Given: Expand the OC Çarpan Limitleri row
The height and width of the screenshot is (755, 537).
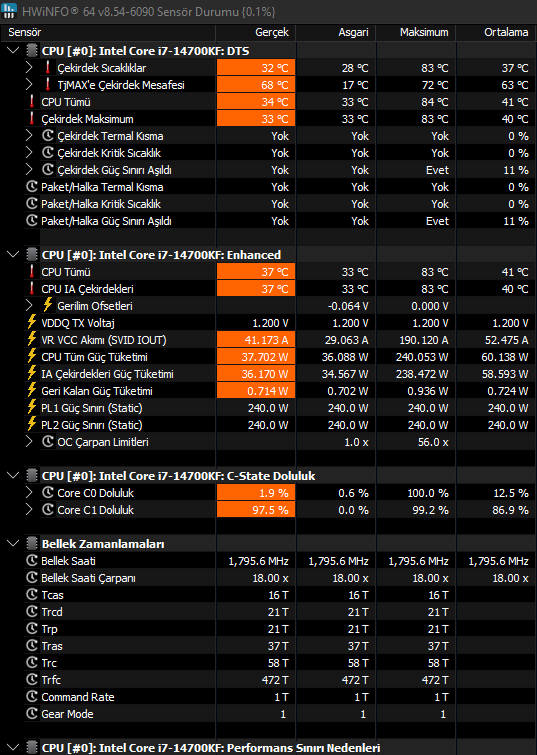Looking at the screenshot, I should [29, 442].
